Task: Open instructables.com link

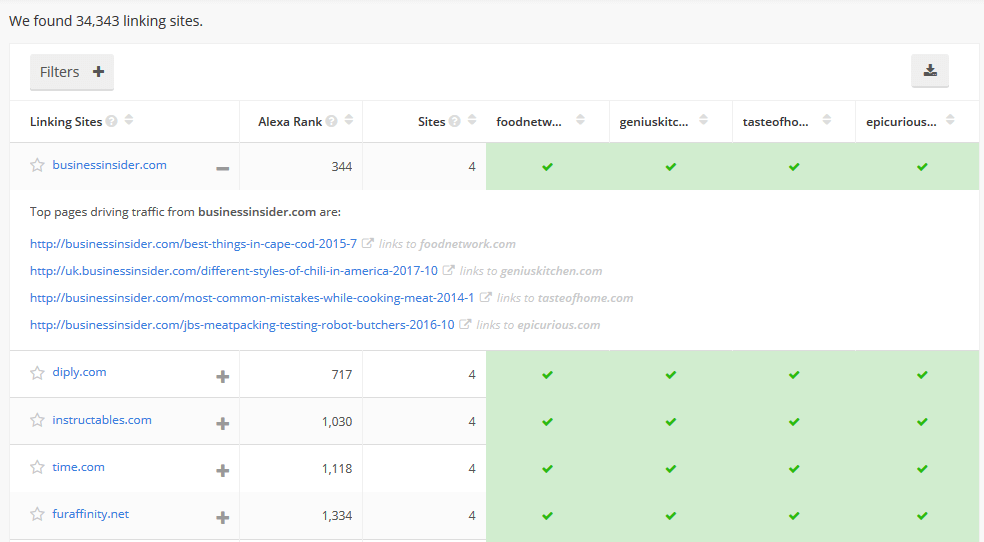Action: coord(102,420)
